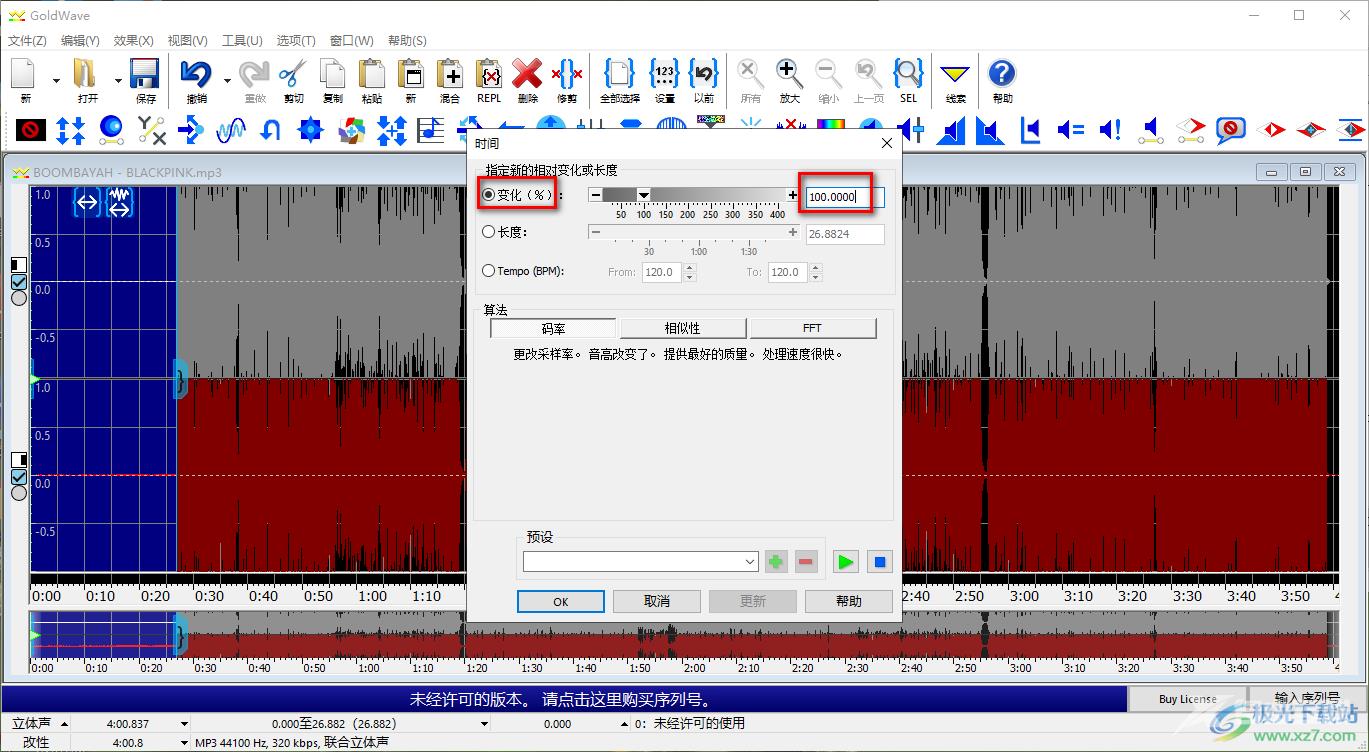Click the 撤销 (Undo) arrow icon
This screenshot has width=1369, height=752.
tap(197, 74)
